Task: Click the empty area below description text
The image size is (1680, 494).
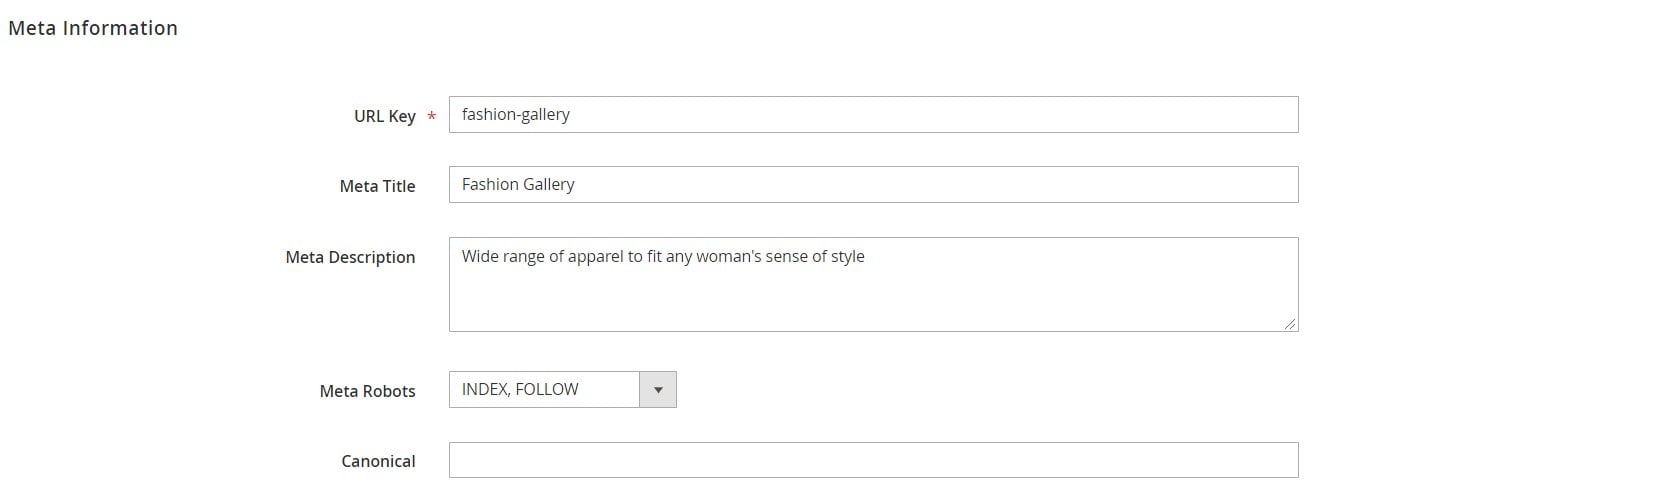Action: (874, 300)
